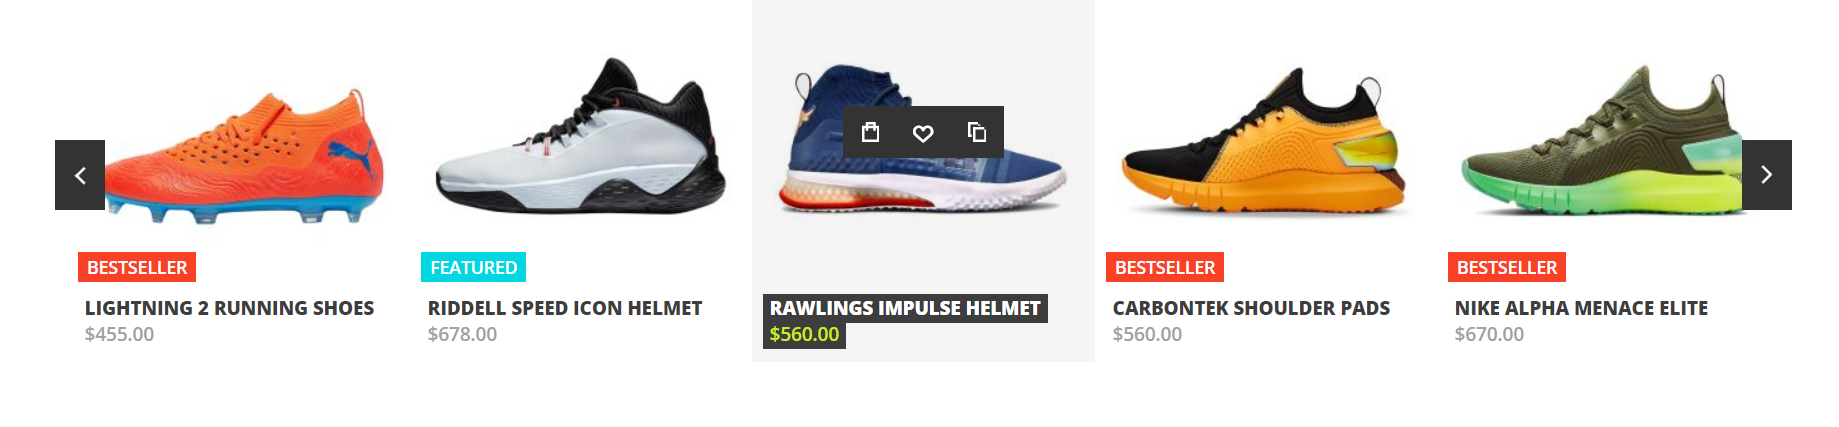The image size is (1839, 427).
Task: Open Riddell Speed Icon Helmet title
Action: tap(565, 308)
